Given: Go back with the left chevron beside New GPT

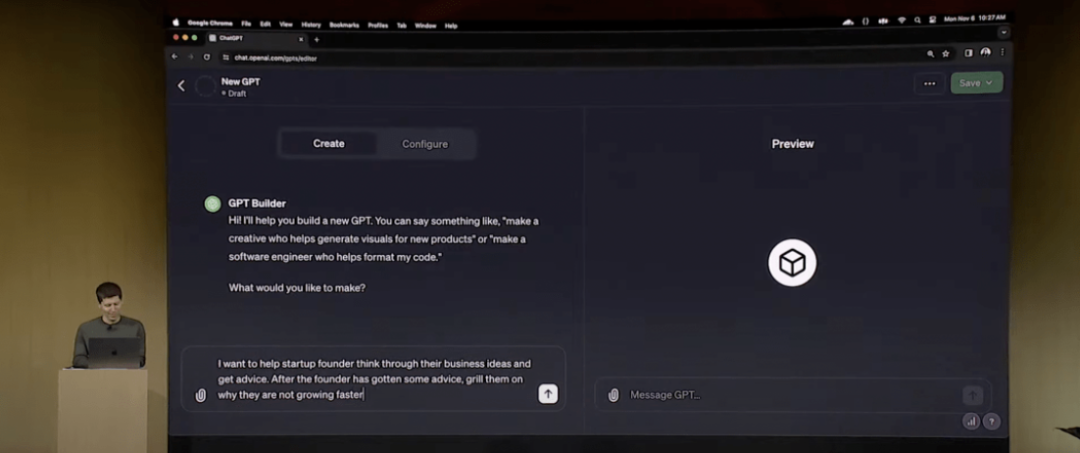Looking at the screenshot, I should point(181,85).
